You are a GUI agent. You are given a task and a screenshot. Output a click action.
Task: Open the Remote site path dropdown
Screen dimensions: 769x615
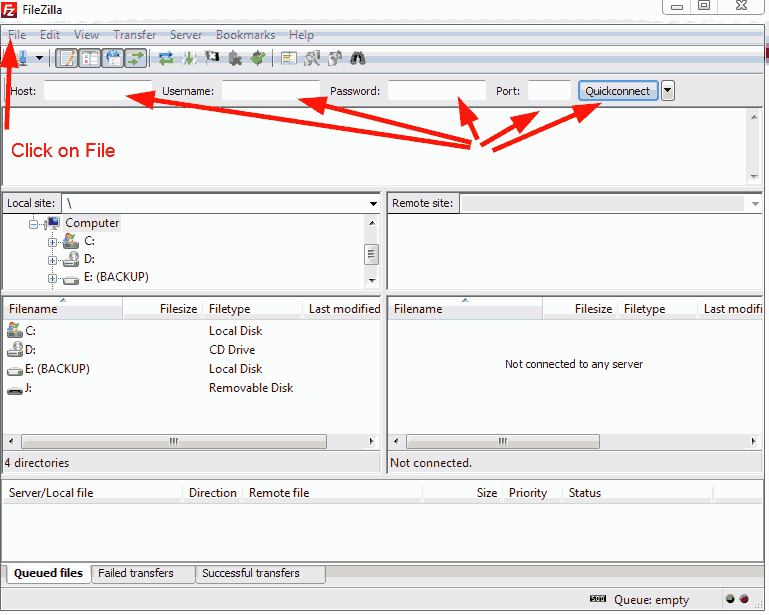point(755,204)
